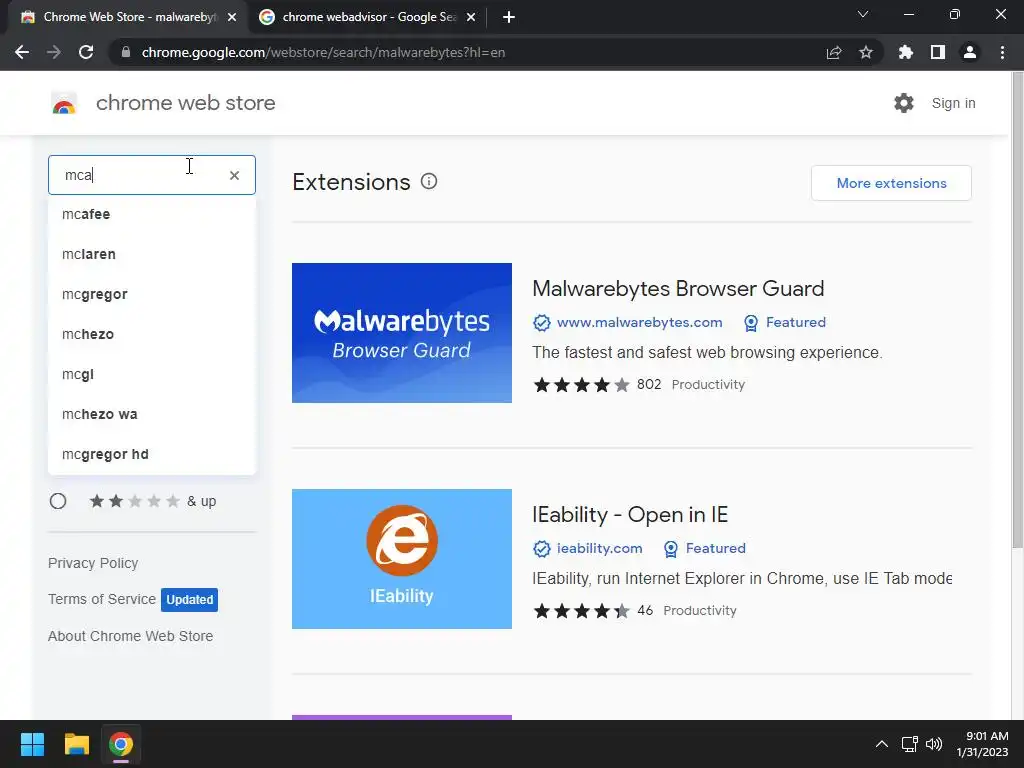Choose the 'mcgl' search suggestion
The image size is (1024, 768).
coord(152,374)
